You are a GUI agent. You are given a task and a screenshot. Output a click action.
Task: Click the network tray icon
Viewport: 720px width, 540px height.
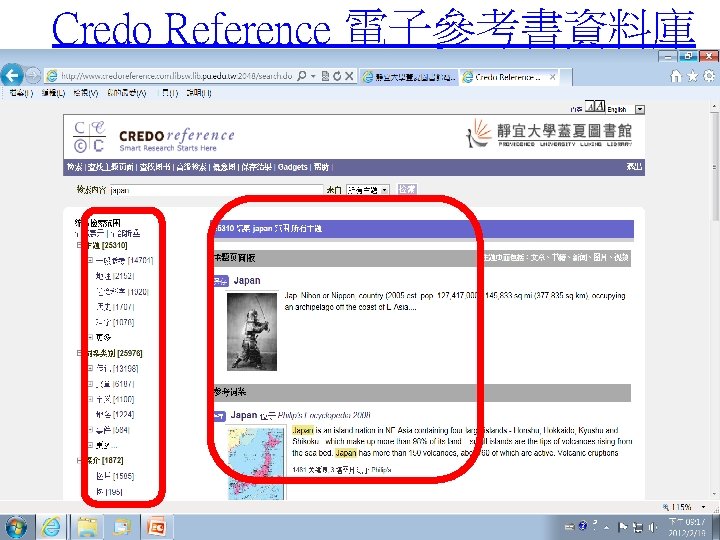(638, 527)
